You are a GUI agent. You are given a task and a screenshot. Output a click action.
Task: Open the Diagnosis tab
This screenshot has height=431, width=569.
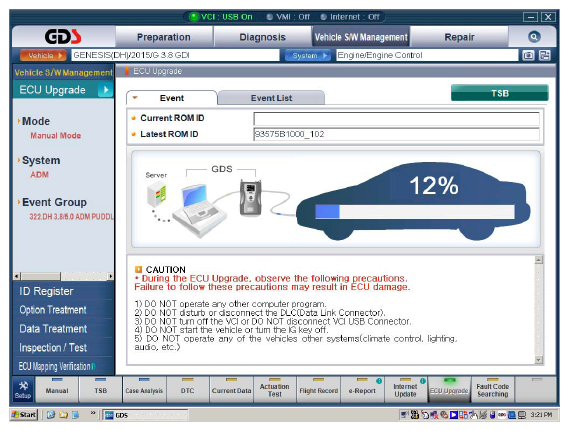point(262,37)
